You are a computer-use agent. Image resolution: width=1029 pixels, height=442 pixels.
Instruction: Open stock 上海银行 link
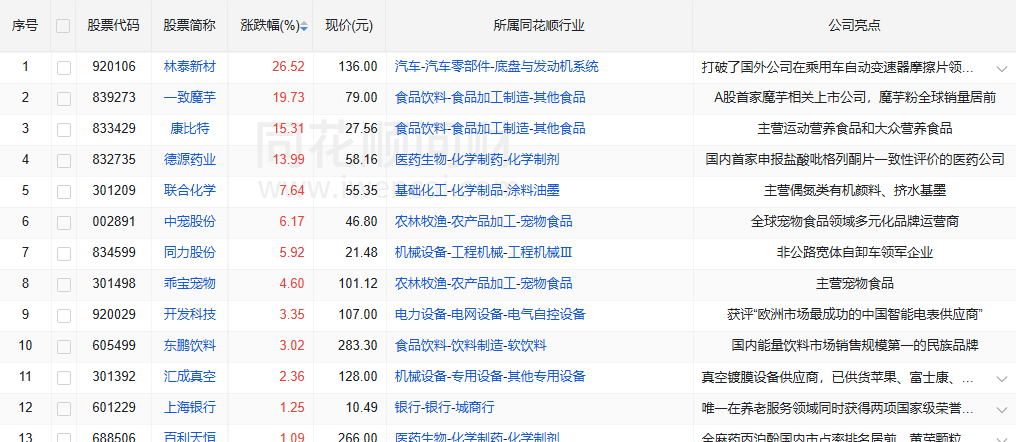coord(190,407)
